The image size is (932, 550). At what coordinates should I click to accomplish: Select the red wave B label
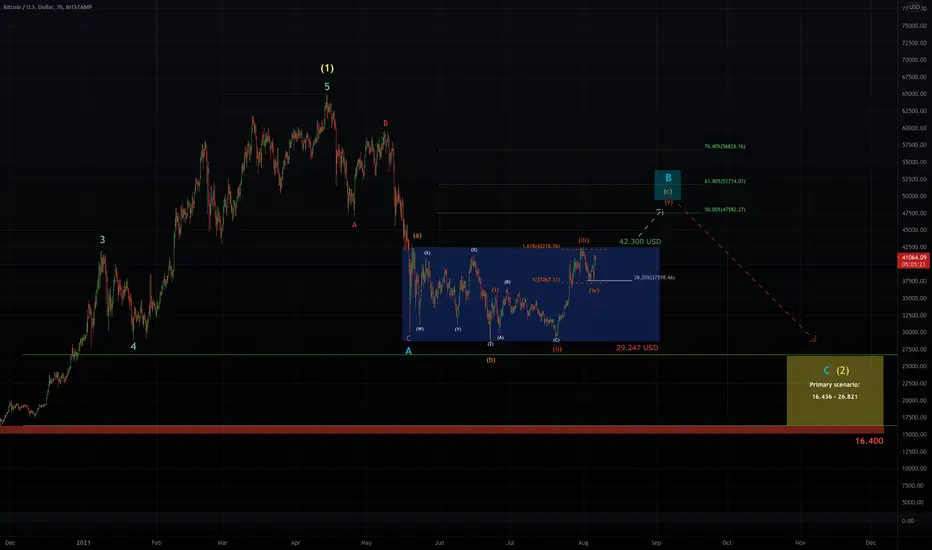coord(385,123)
